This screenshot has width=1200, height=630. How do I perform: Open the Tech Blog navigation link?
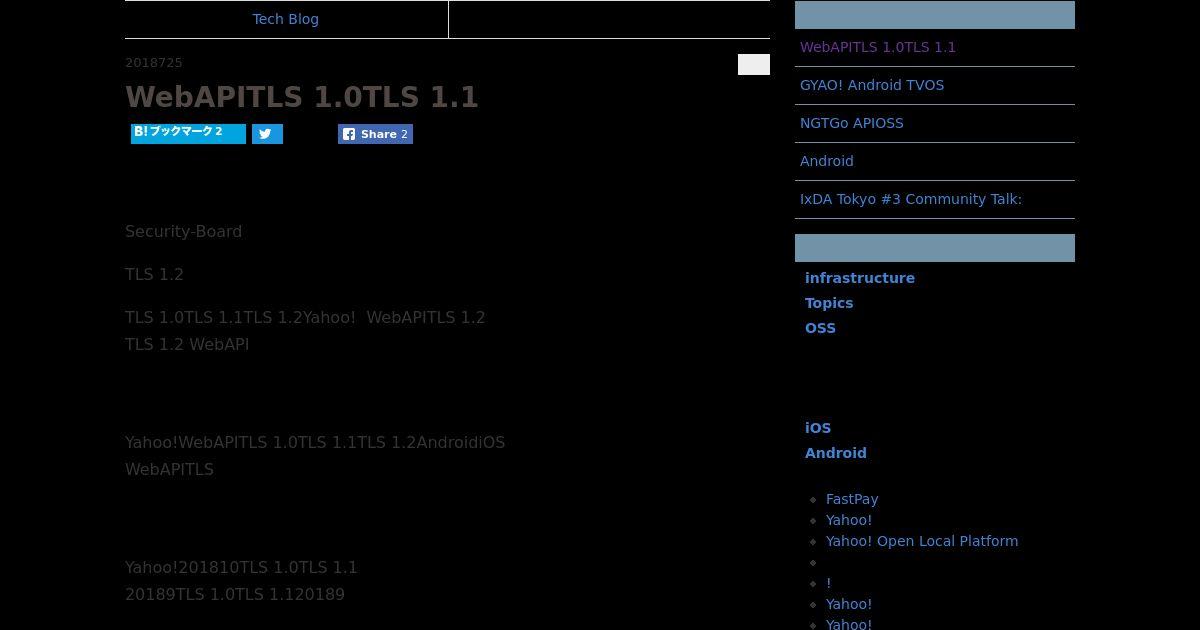tap(286, 19)
